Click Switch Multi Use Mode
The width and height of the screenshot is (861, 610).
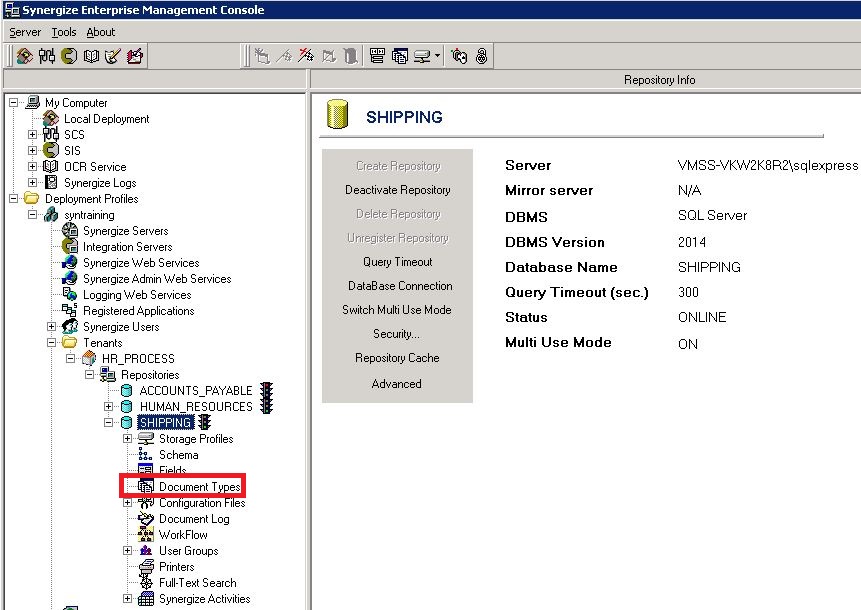(396, 310)
